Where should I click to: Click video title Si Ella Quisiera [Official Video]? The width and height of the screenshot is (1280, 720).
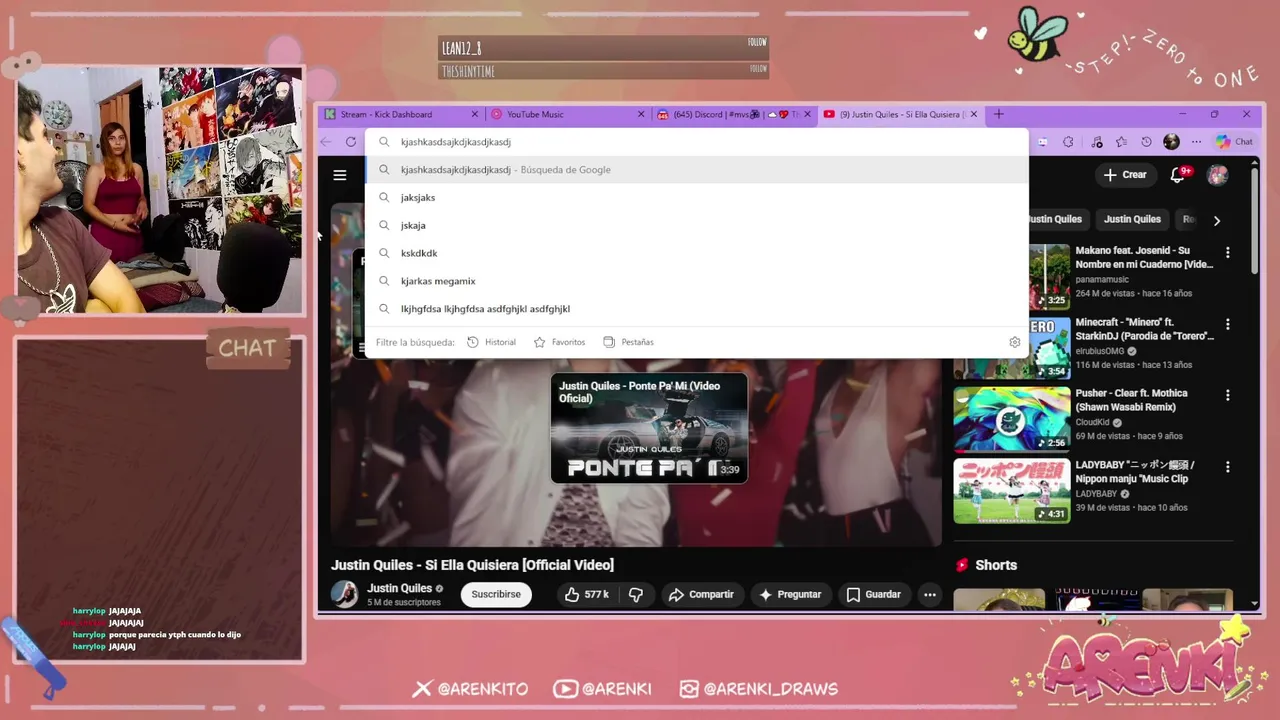472,565
